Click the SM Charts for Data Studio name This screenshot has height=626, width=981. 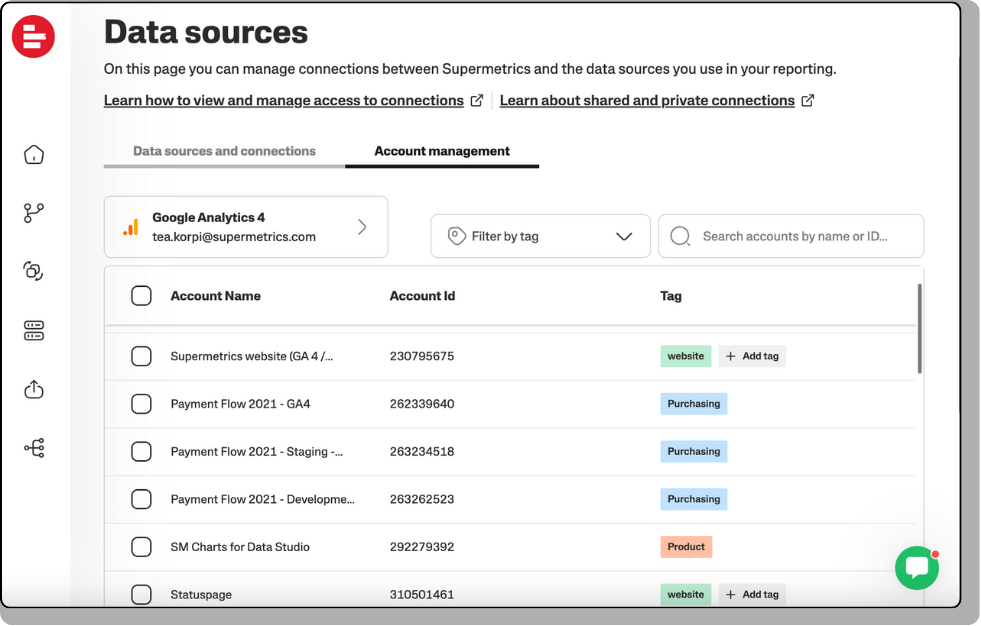pos(240,547)
